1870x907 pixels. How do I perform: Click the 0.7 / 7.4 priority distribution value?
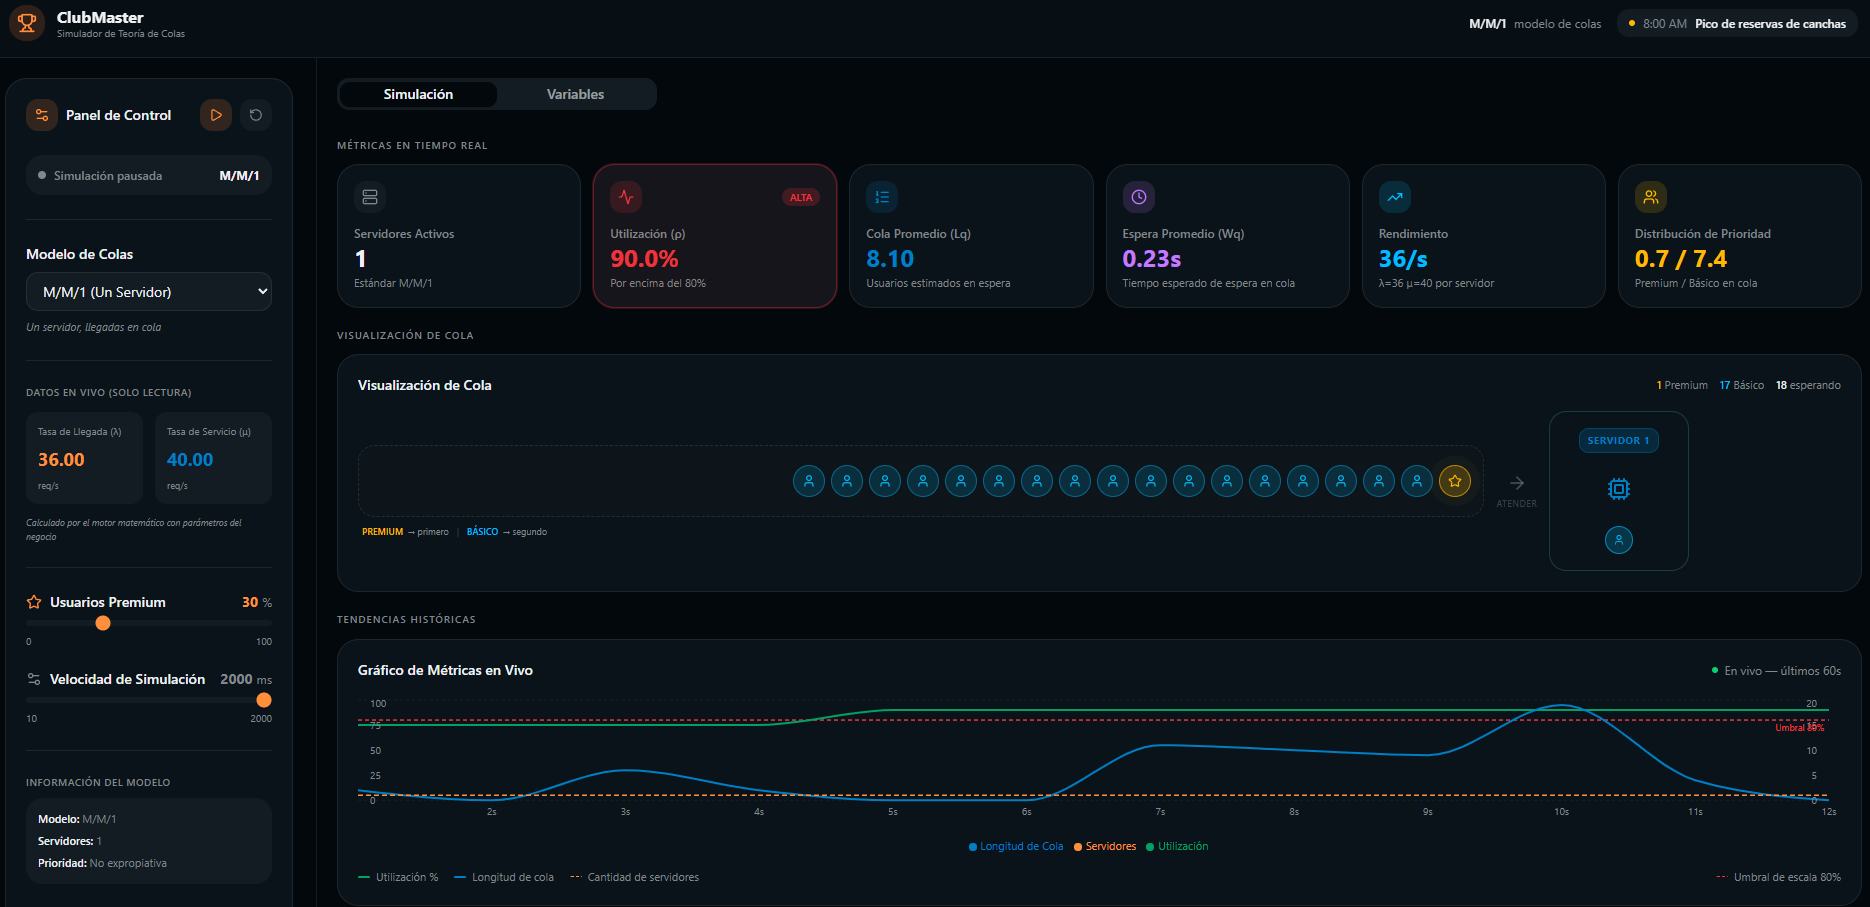[1681, 259]
